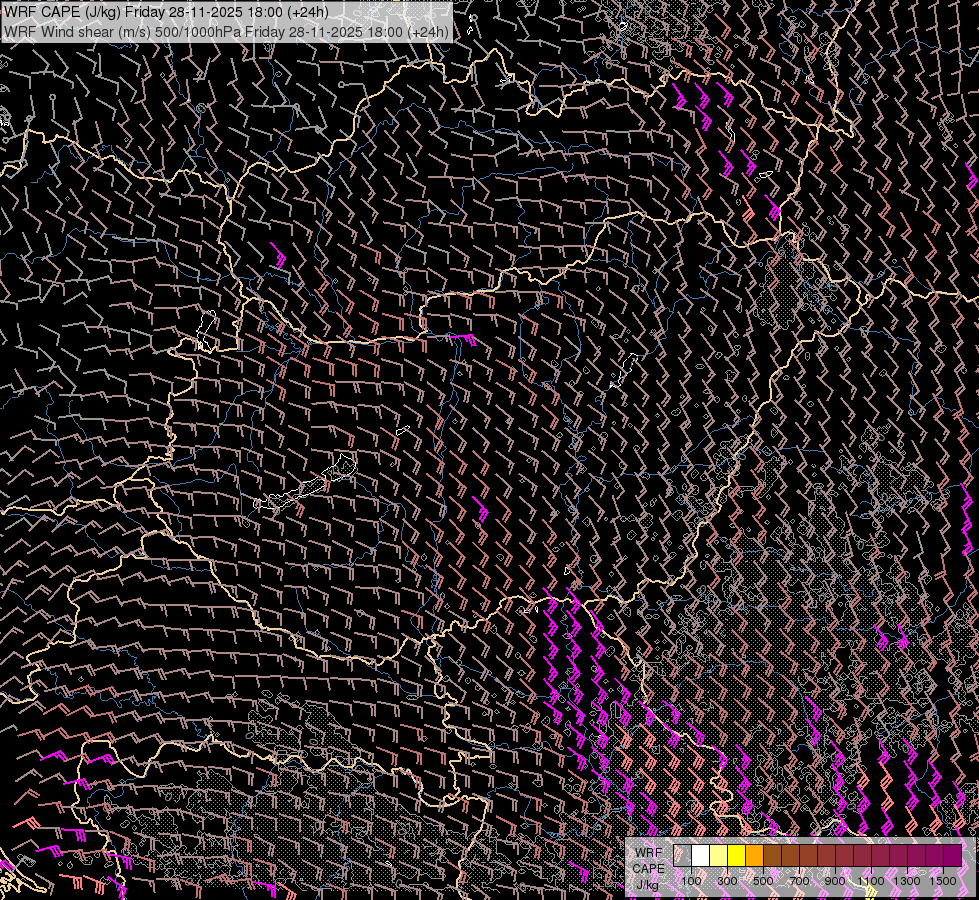This screenshot has width=979, height=900.
Task: Click the 900 legend scale label
Action: [835, 881]
